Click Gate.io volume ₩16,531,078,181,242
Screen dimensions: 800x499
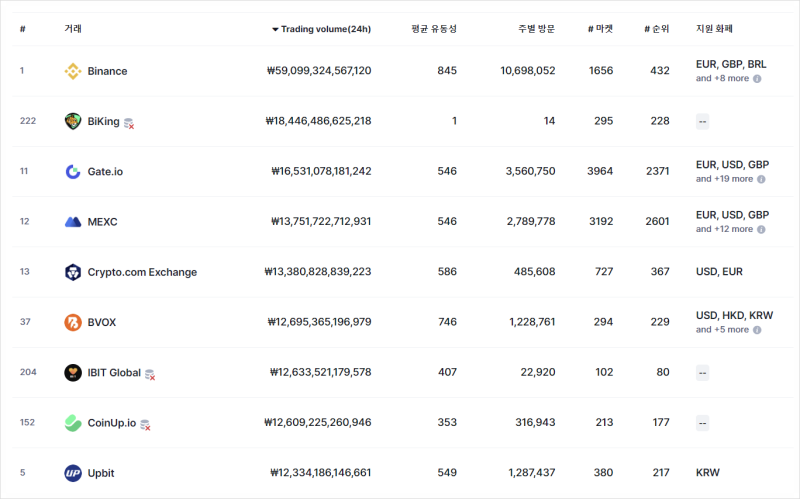click(321, 171)
